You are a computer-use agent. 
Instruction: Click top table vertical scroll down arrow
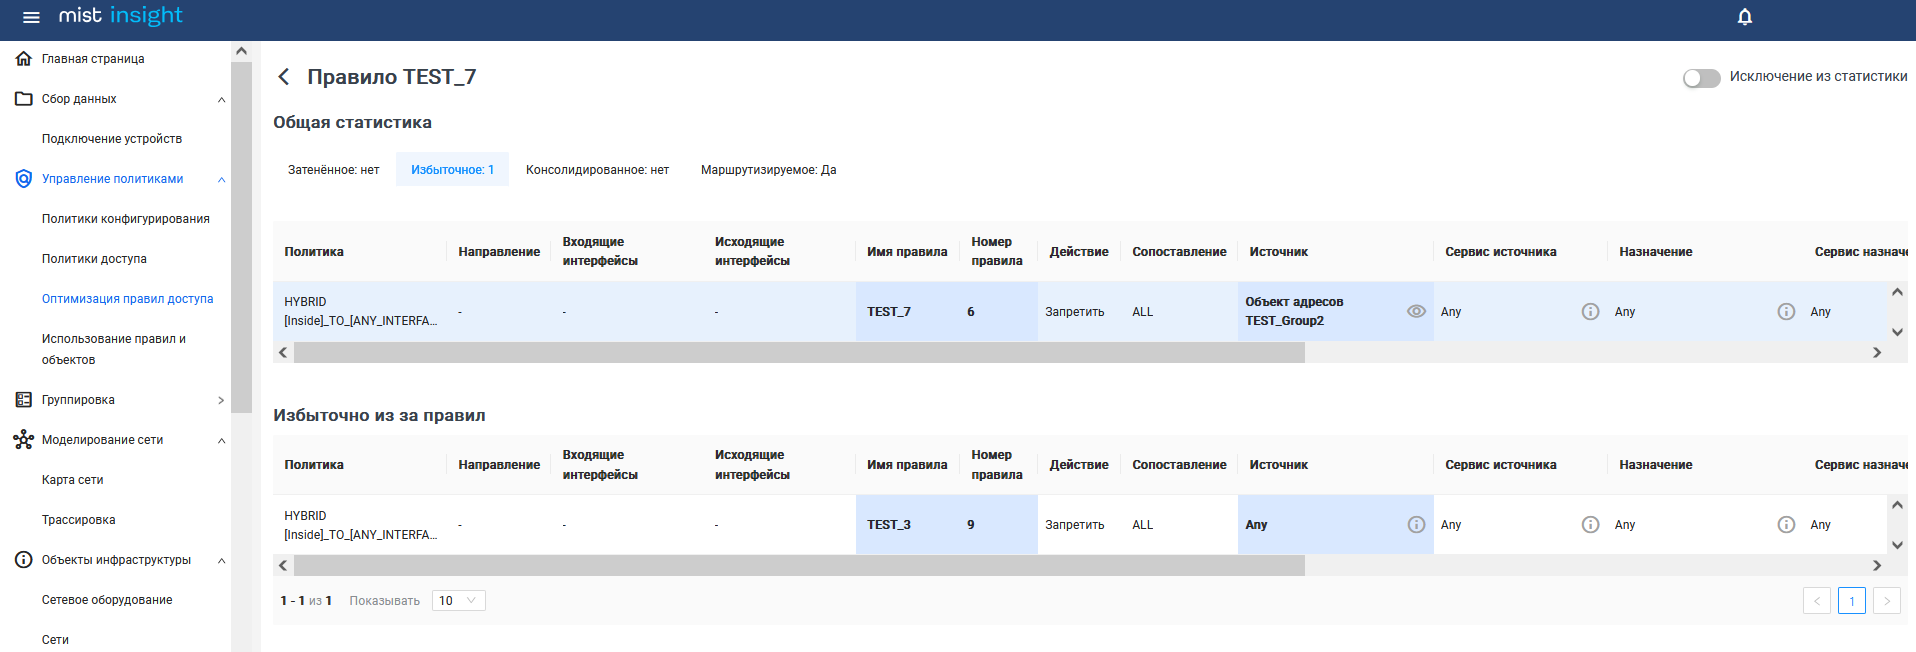click(x=1897, y=332)
